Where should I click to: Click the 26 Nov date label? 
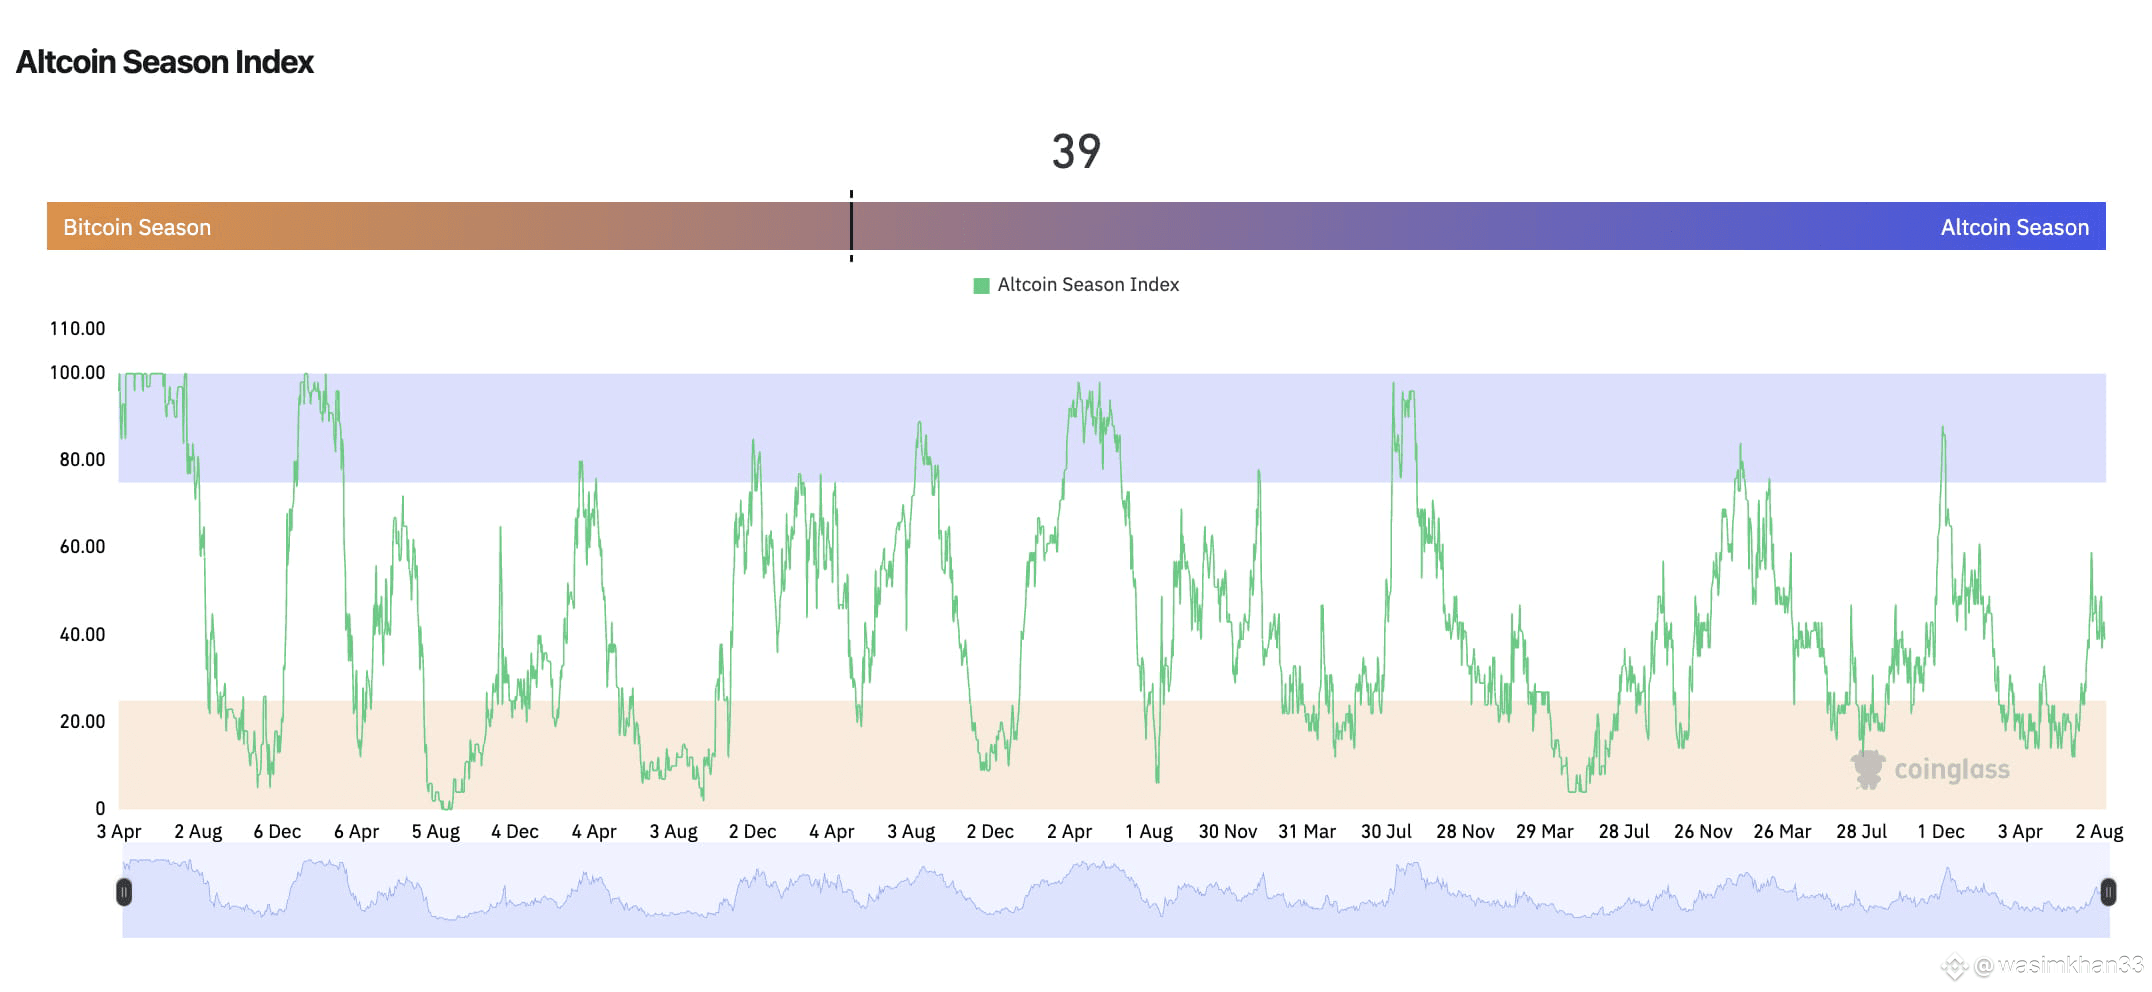click(1703, 832)
